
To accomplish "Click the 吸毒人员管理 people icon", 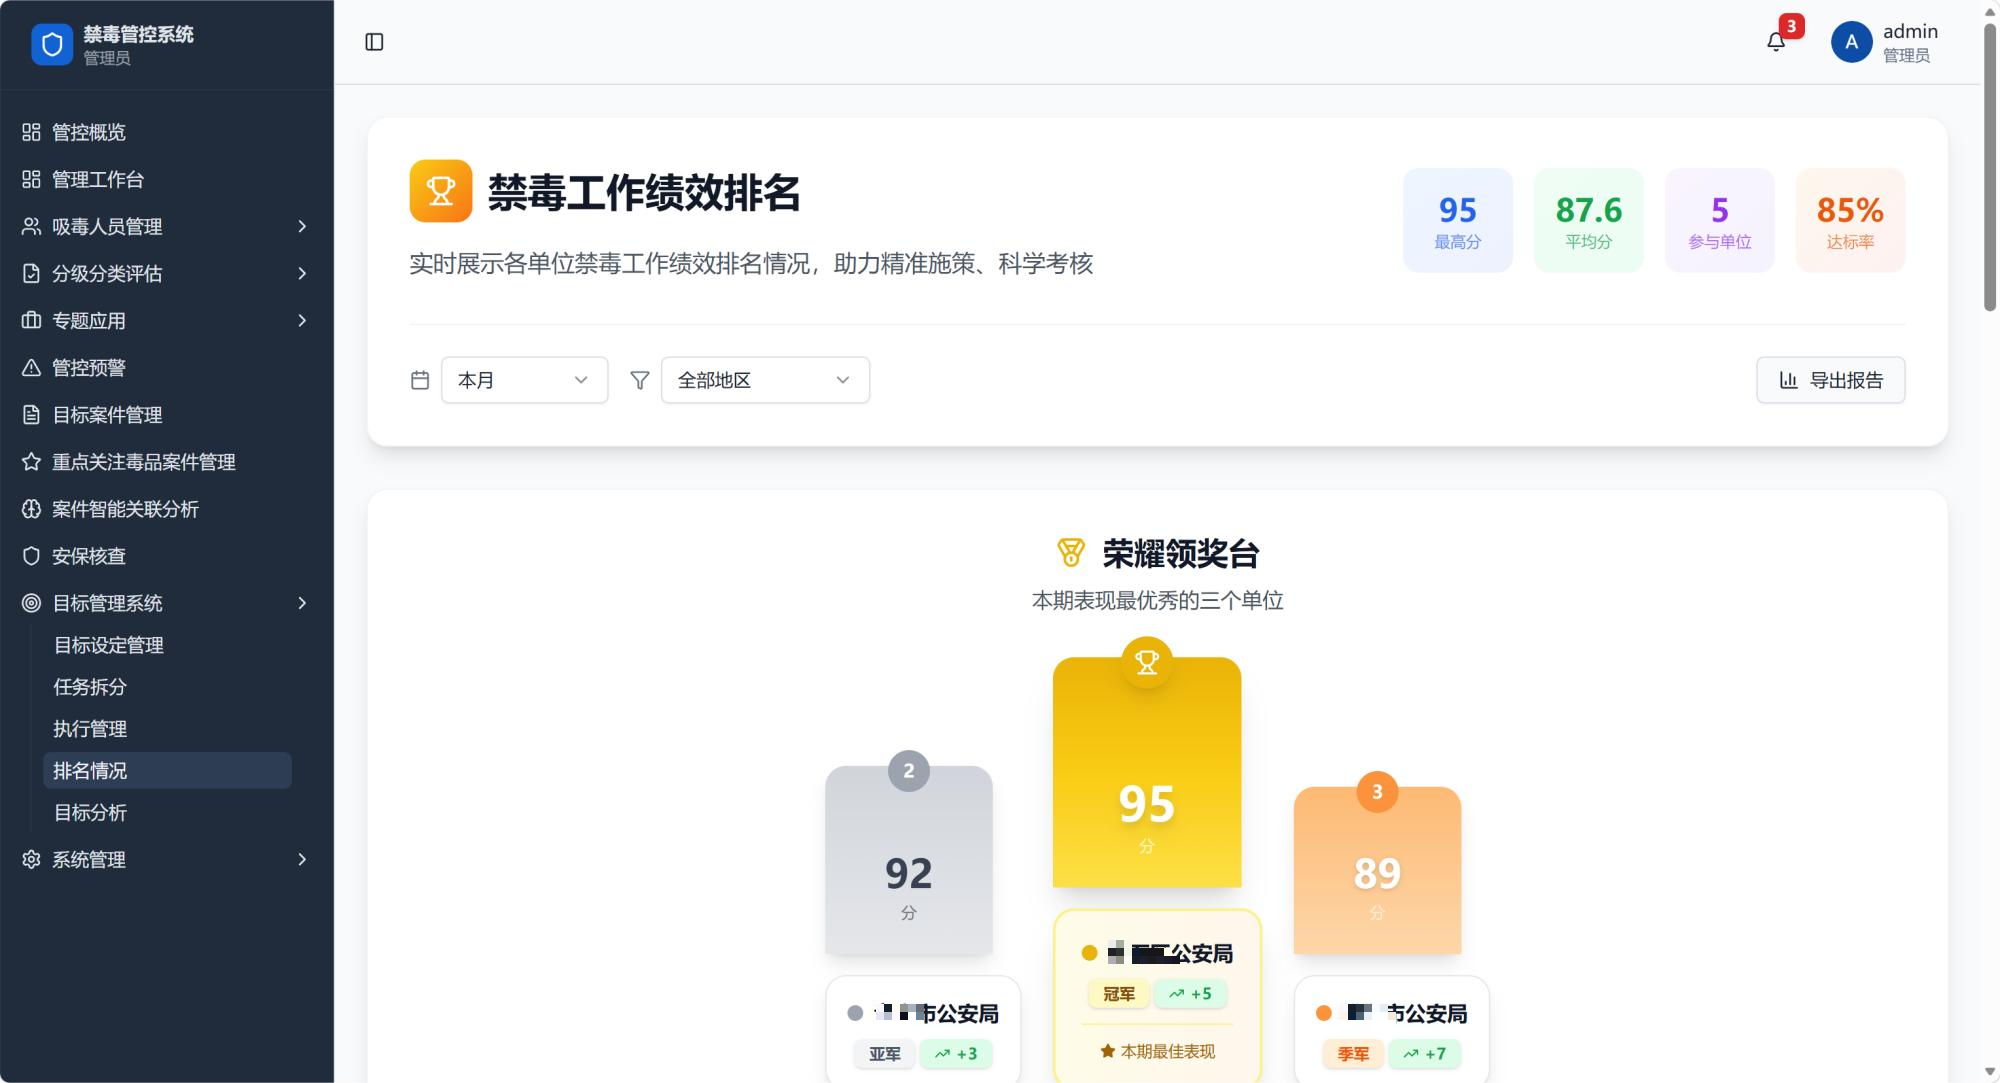I will [32, 226].
